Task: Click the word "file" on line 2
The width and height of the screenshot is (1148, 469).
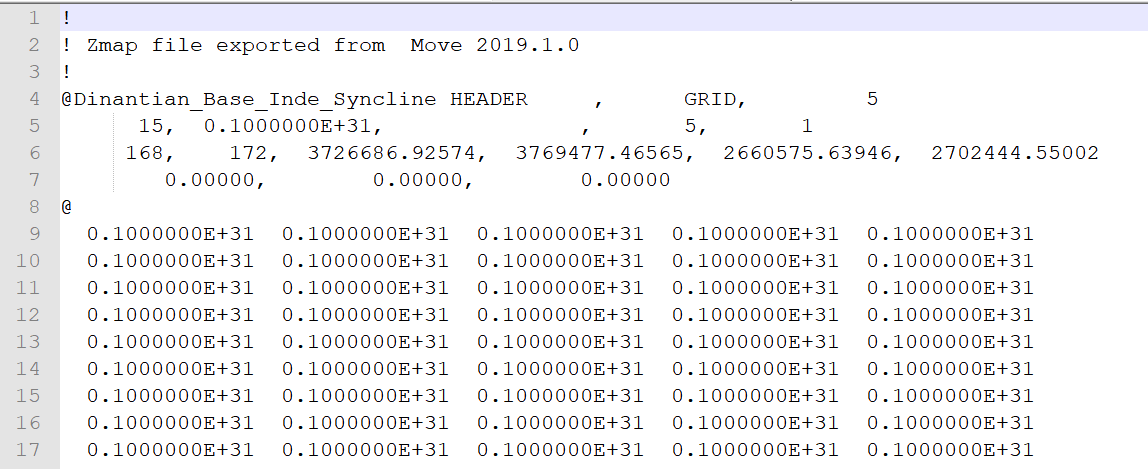Action: [177, 45]
